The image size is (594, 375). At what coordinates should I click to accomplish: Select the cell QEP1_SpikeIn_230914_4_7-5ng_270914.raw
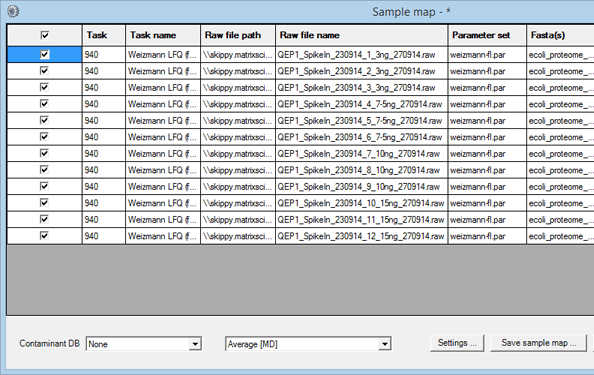361,104
